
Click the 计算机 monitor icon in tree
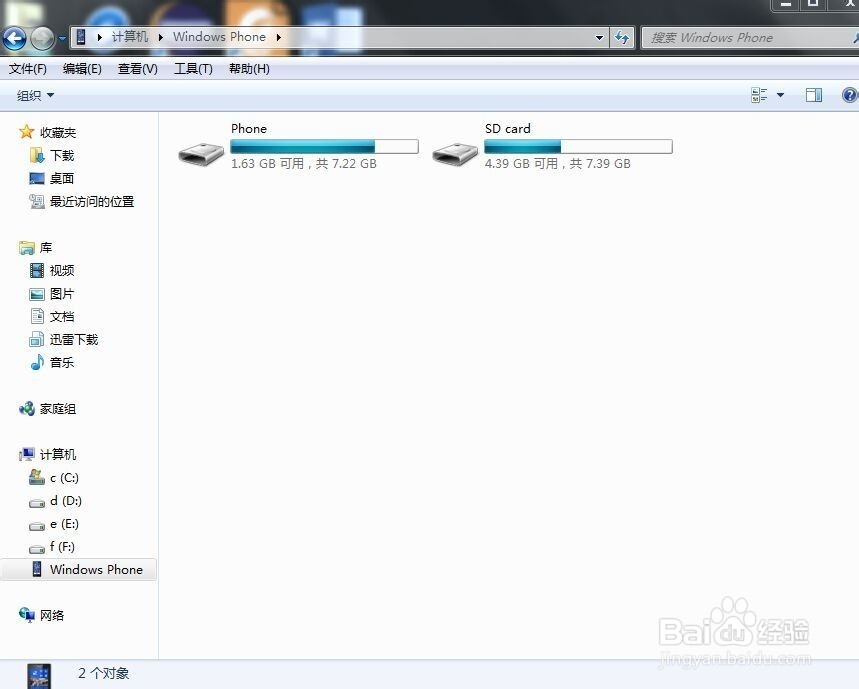[26, 455]
